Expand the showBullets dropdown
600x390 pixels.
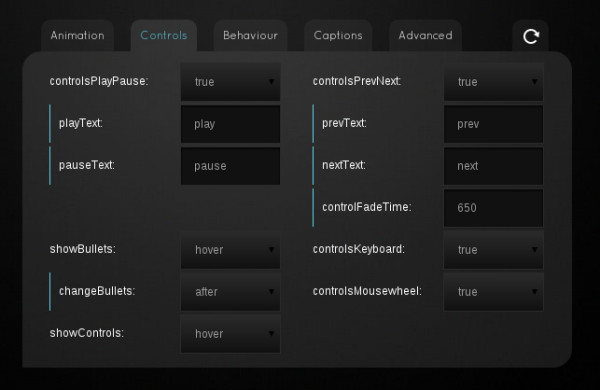(x=230, y=250)
